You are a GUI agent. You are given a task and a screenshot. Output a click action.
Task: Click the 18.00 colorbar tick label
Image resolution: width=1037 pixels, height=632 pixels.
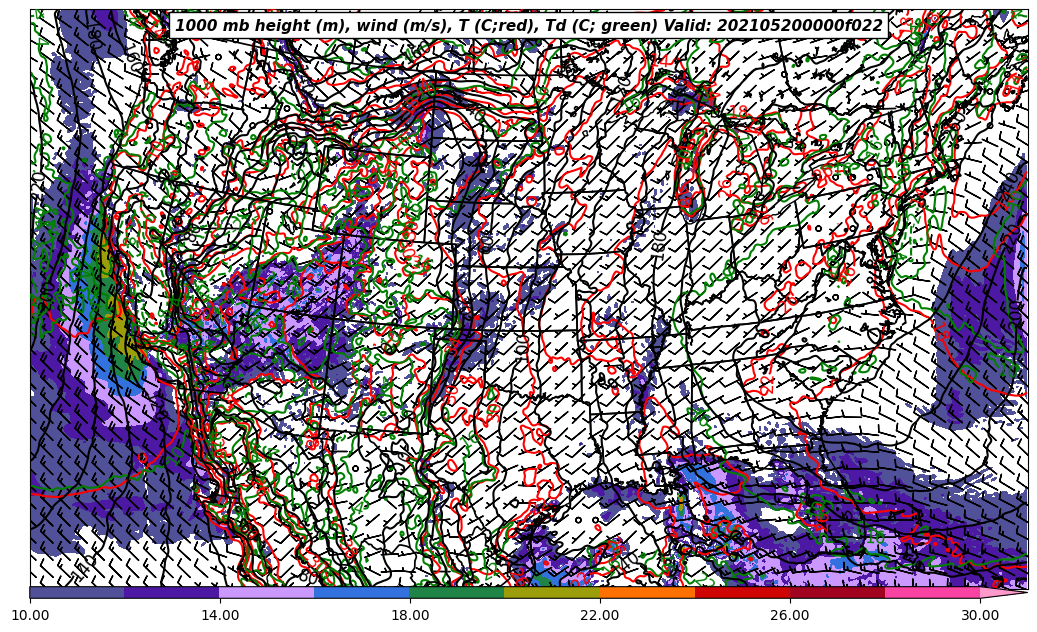coord(410,615)
